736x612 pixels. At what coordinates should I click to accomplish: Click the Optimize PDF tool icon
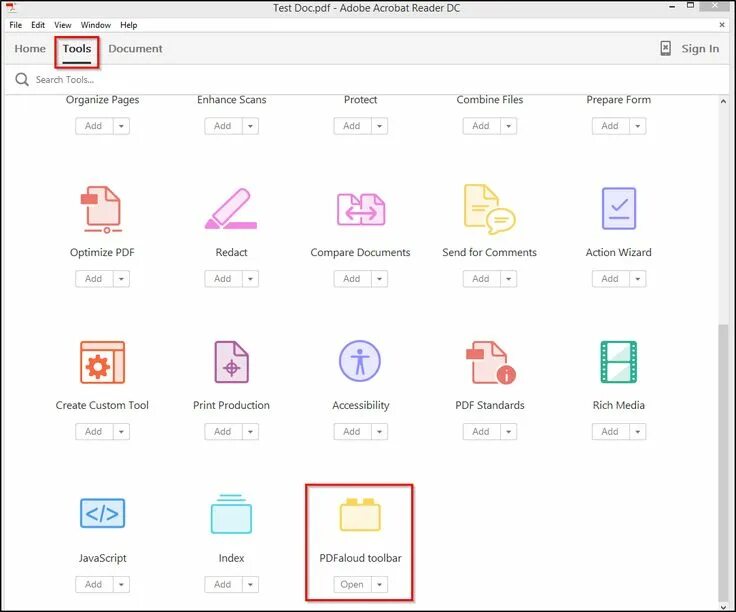pos(101,209)
